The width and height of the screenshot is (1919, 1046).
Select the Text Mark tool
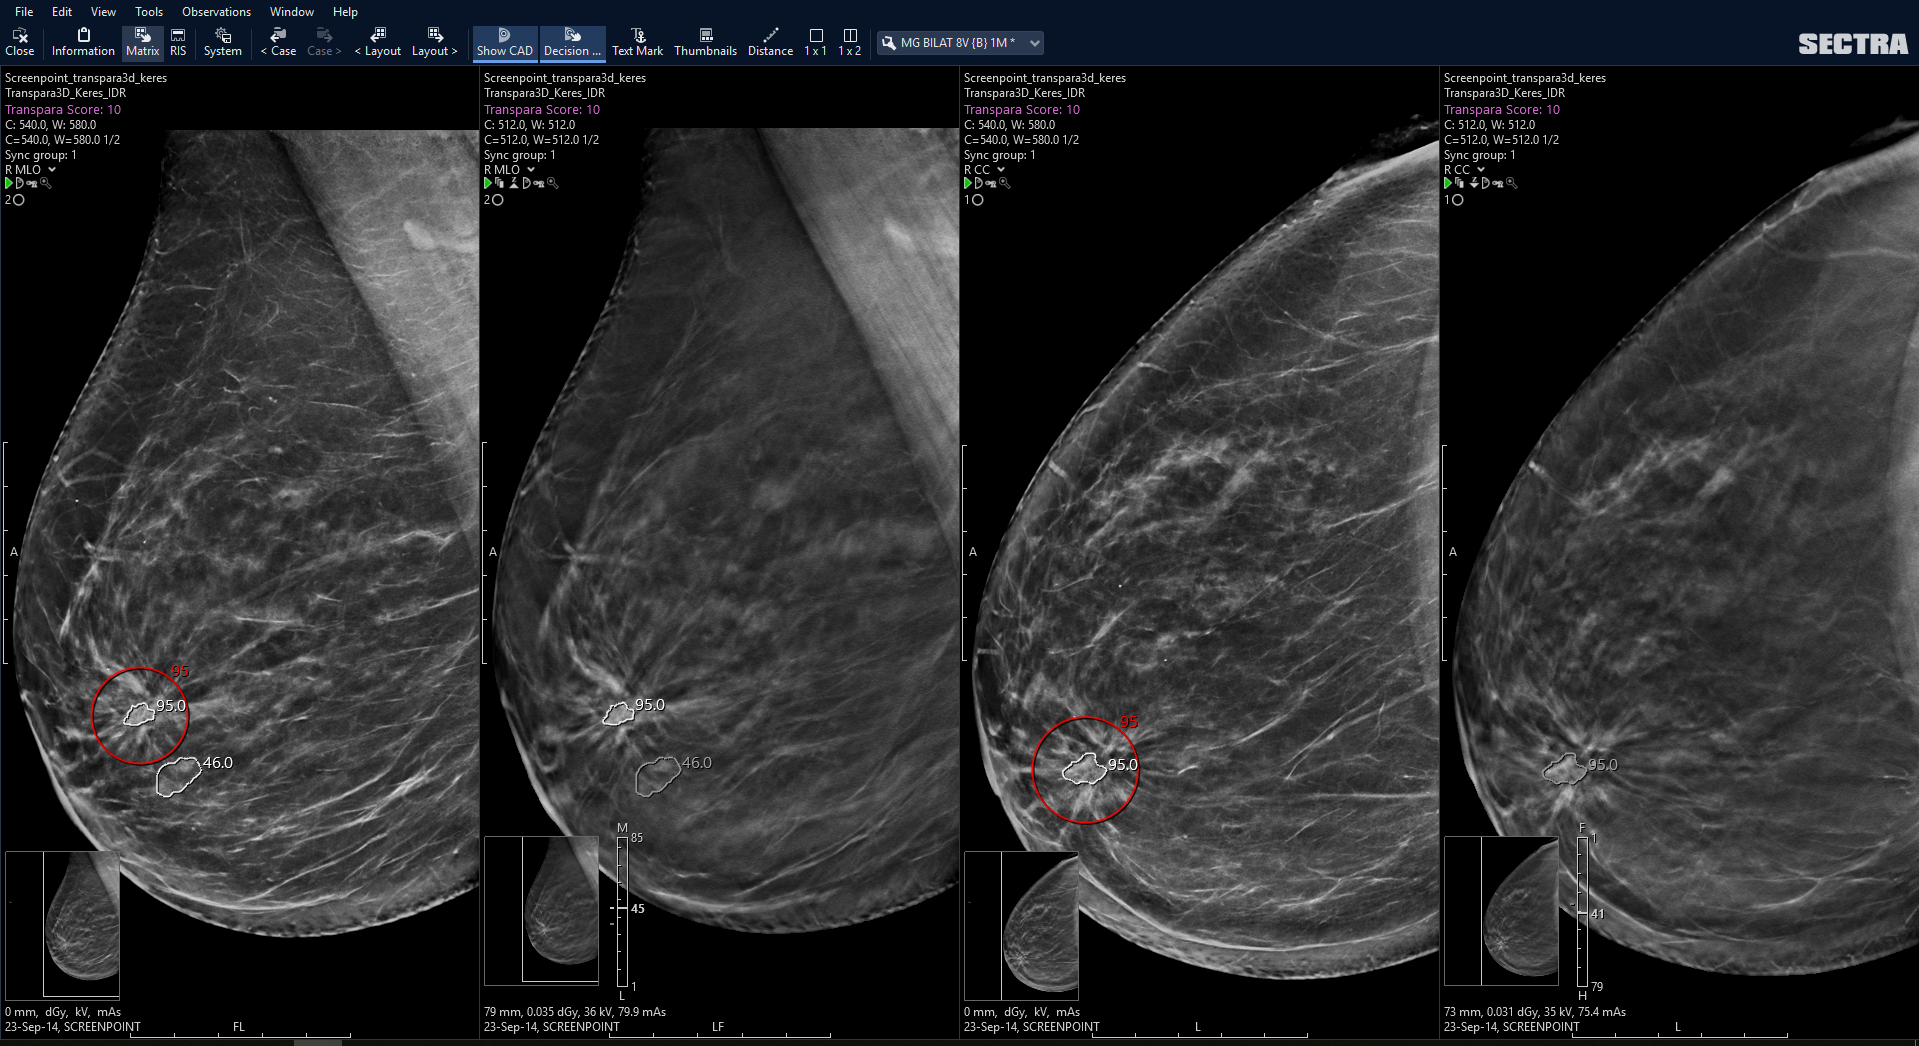coord(637,42)
